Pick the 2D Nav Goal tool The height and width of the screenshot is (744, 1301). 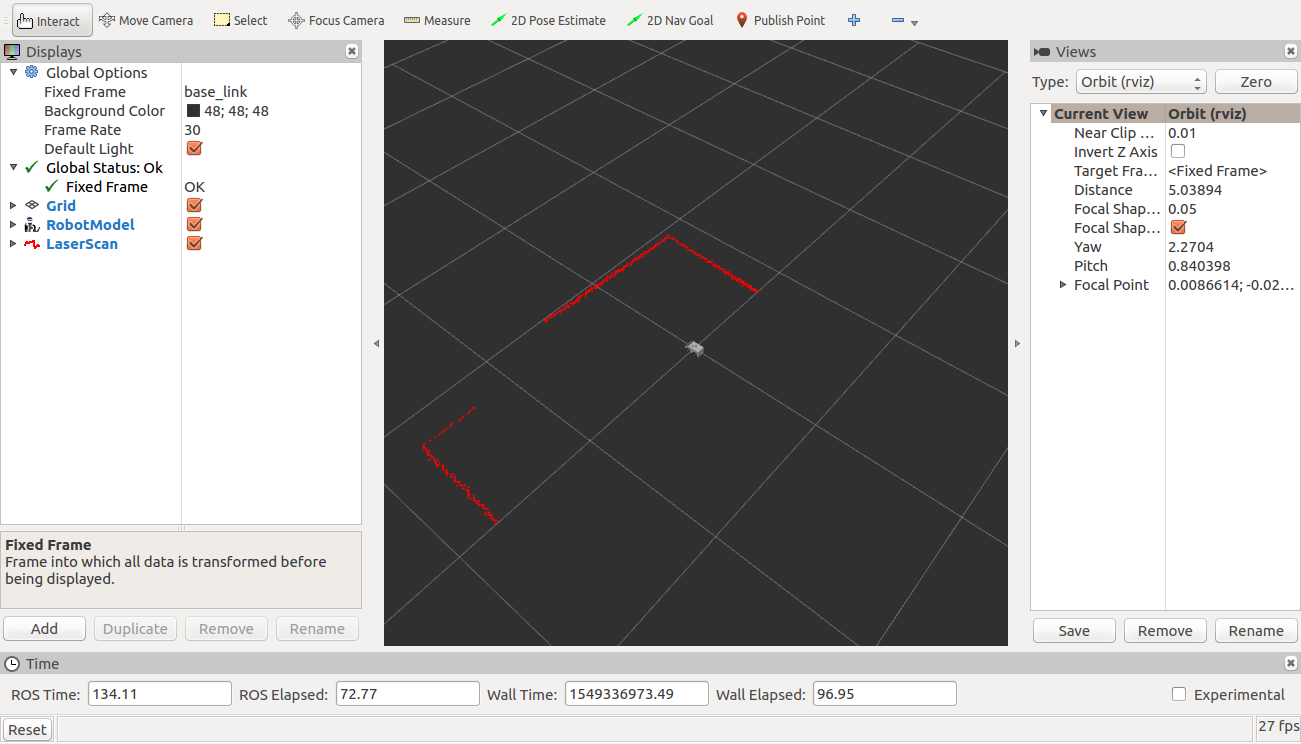tap(669, 20)
